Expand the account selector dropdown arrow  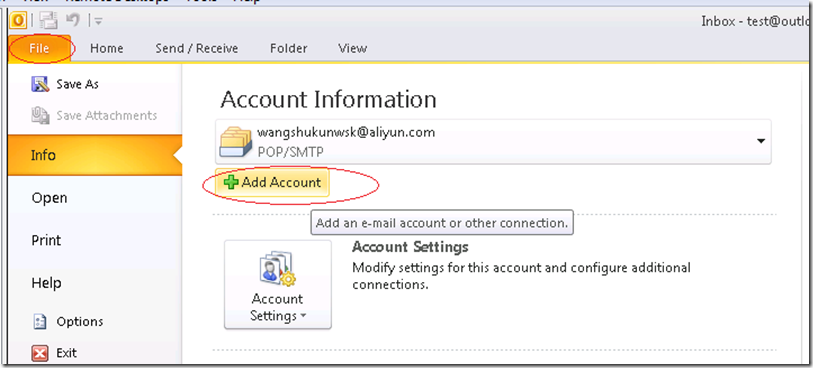pyautogui.click(x=761, y=141)
